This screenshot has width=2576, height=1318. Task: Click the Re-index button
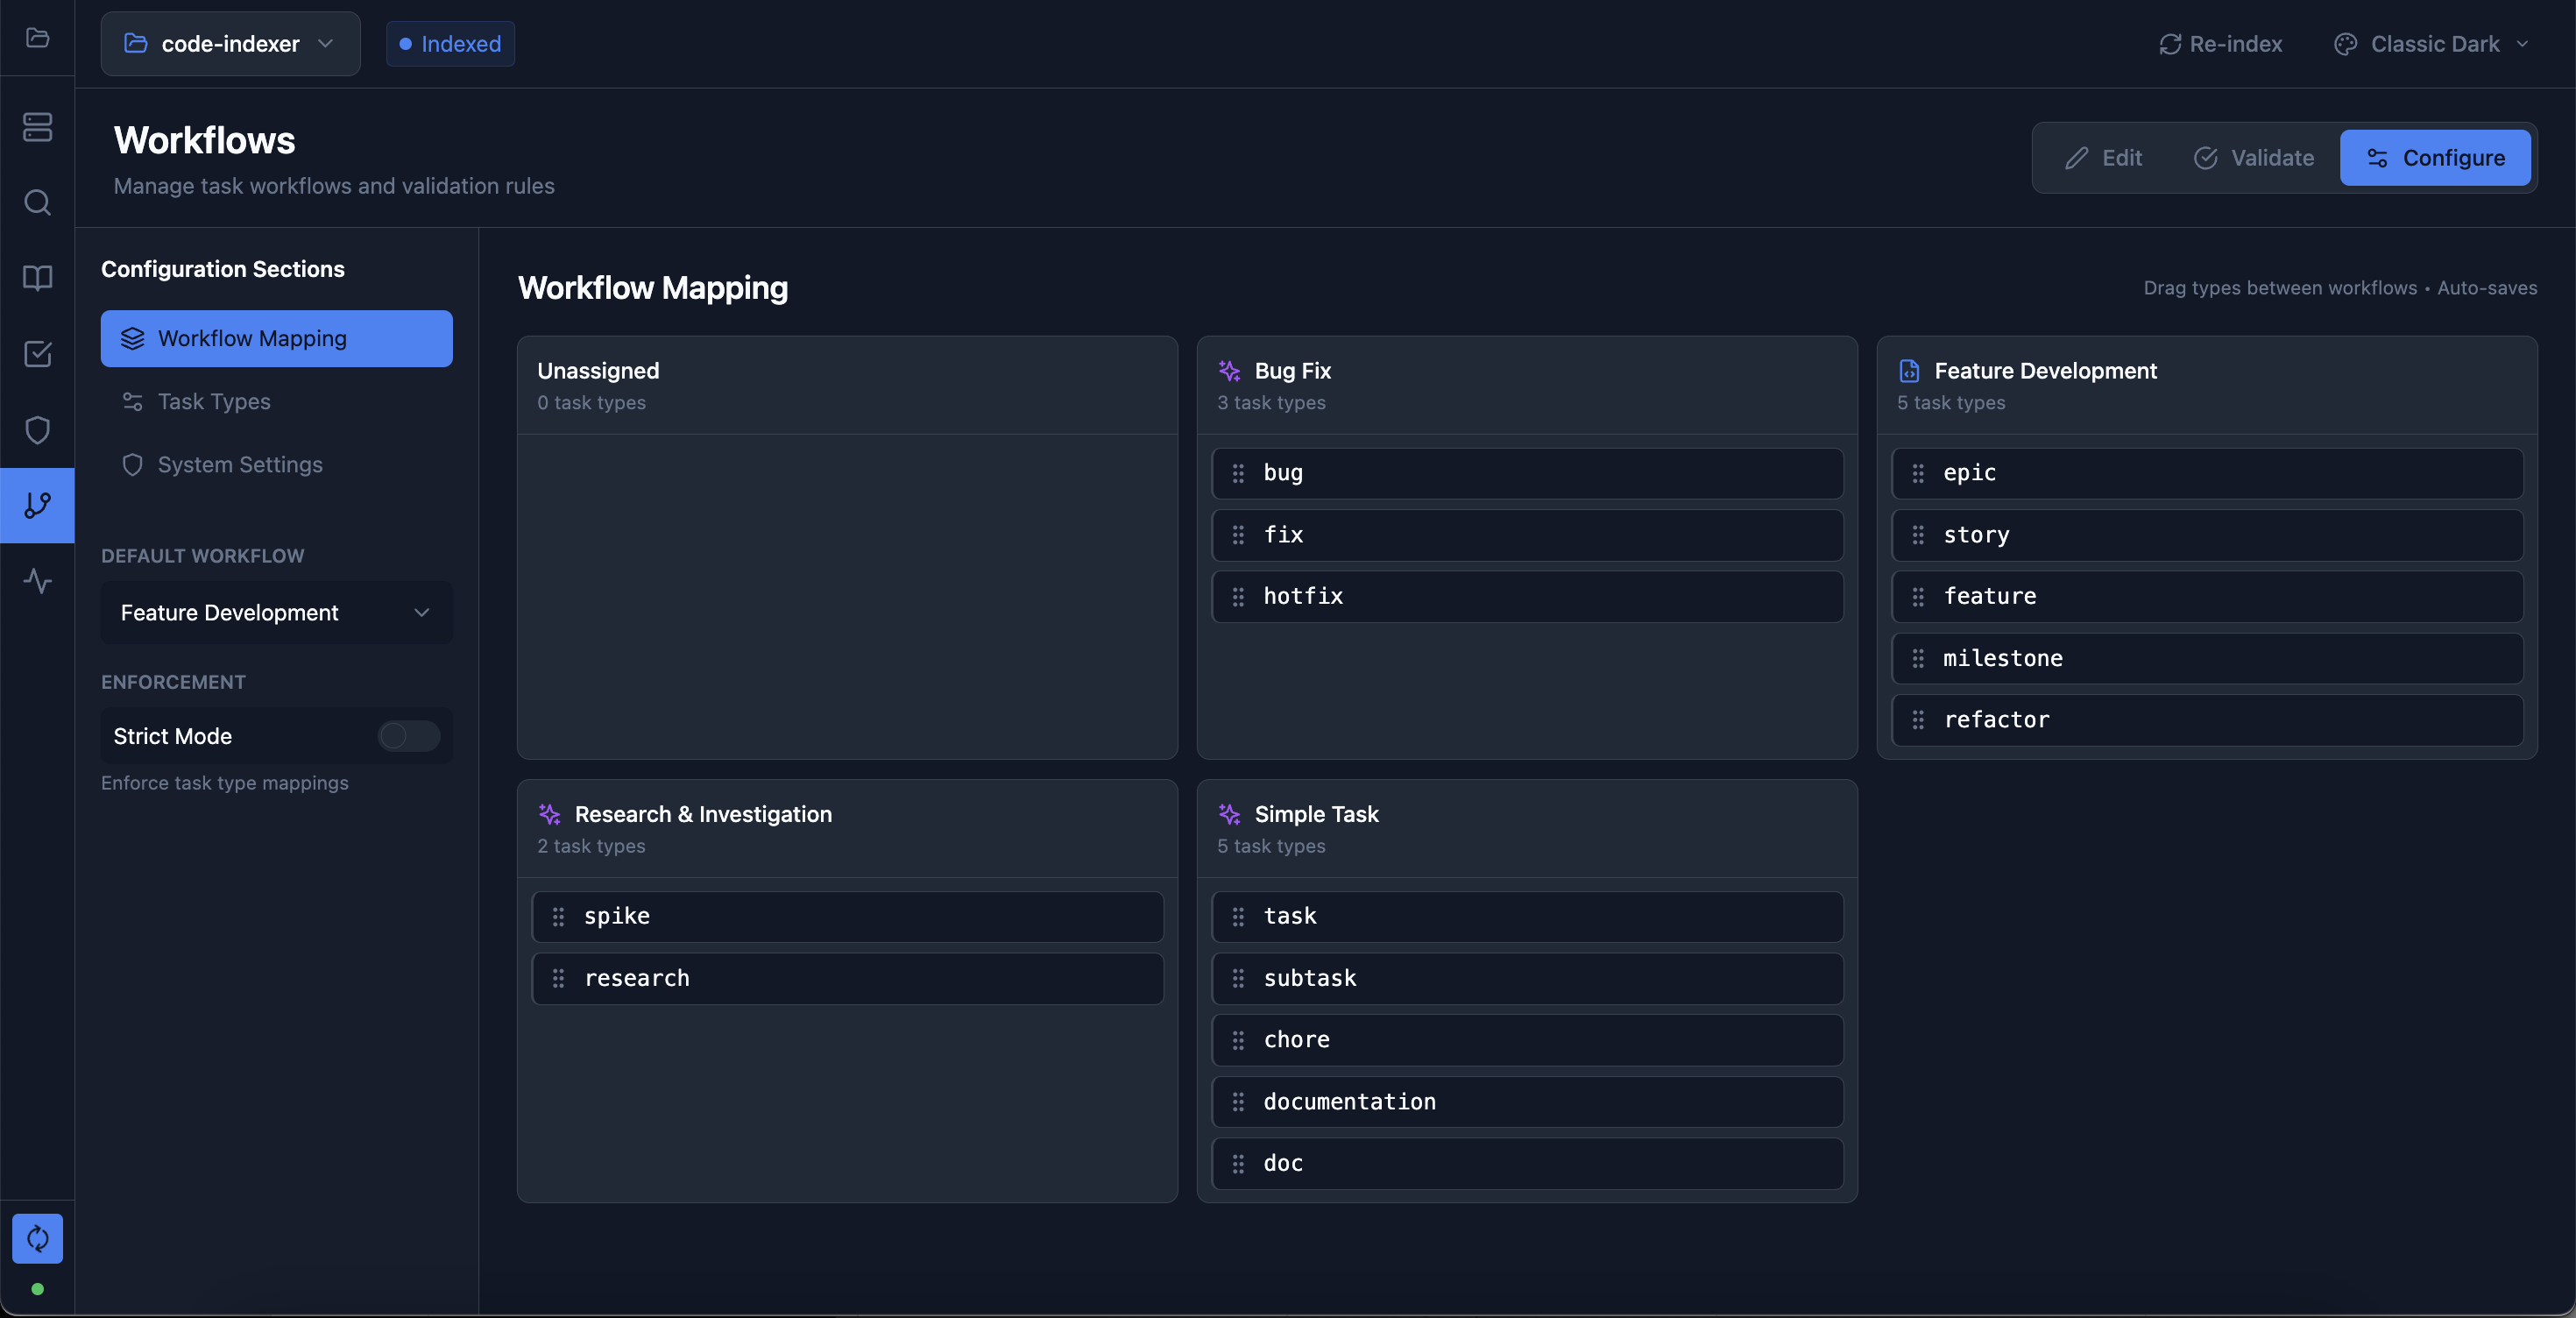2220,44
